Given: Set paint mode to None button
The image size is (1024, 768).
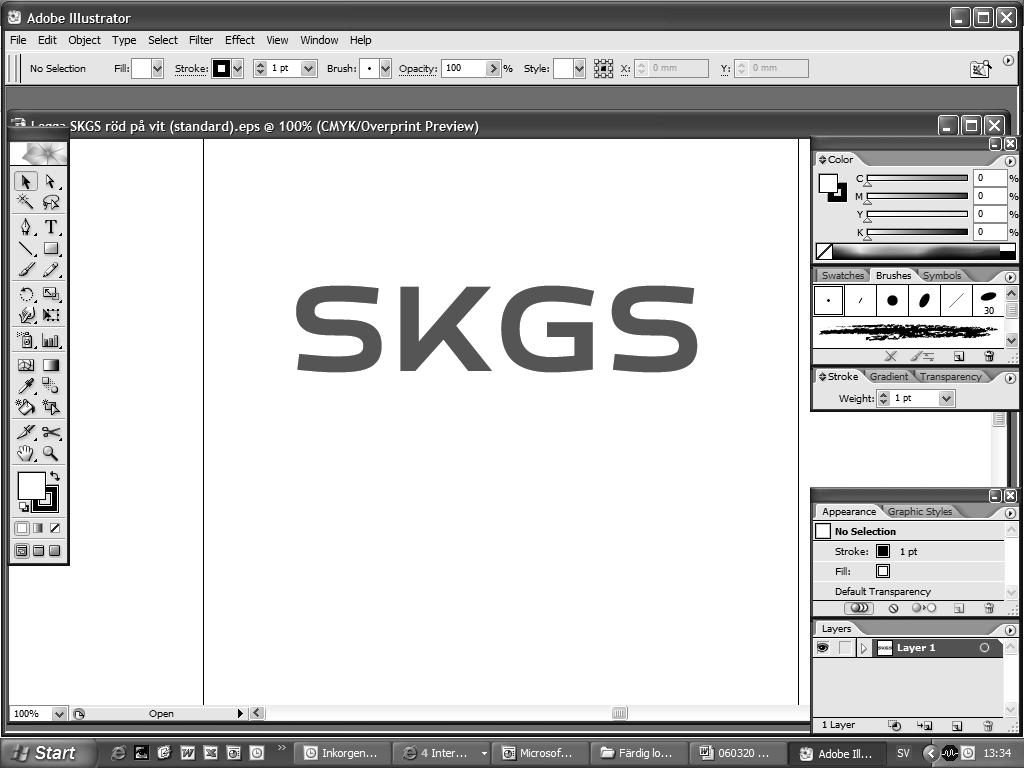Looking at the screenshot, I should [x=55, y=528].
